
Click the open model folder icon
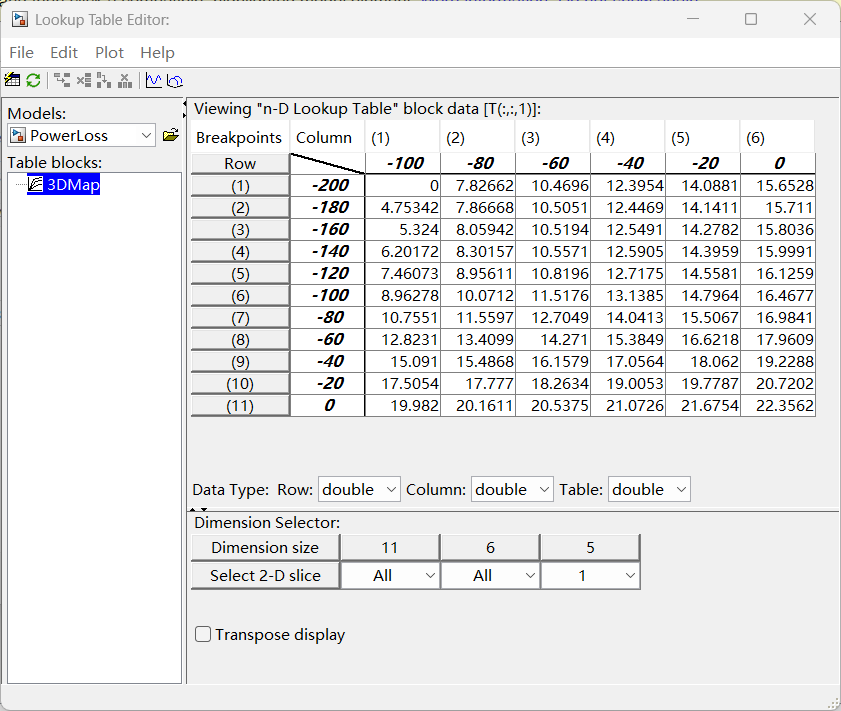coord(171,135)
